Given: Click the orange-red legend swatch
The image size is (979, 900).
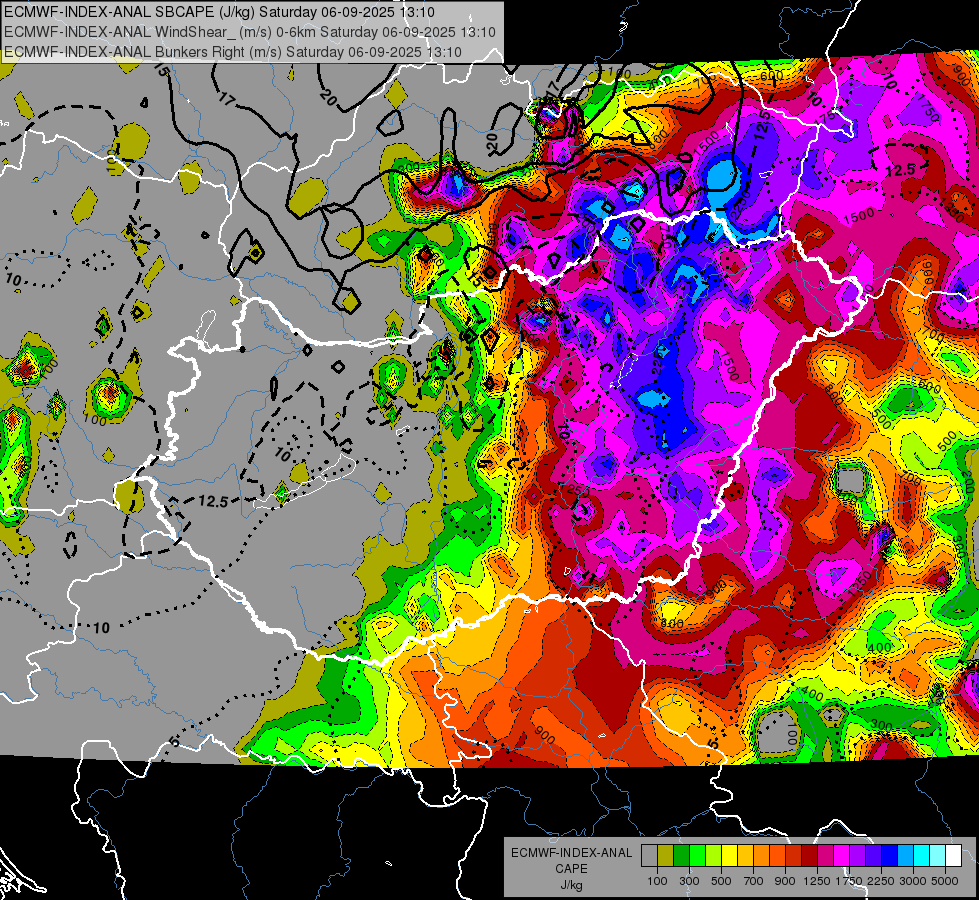Looking at the screenshot, I should (777, 855).
